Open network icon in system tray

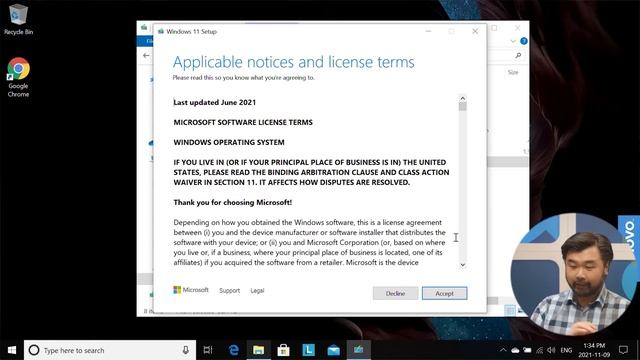tap(540, 350)
